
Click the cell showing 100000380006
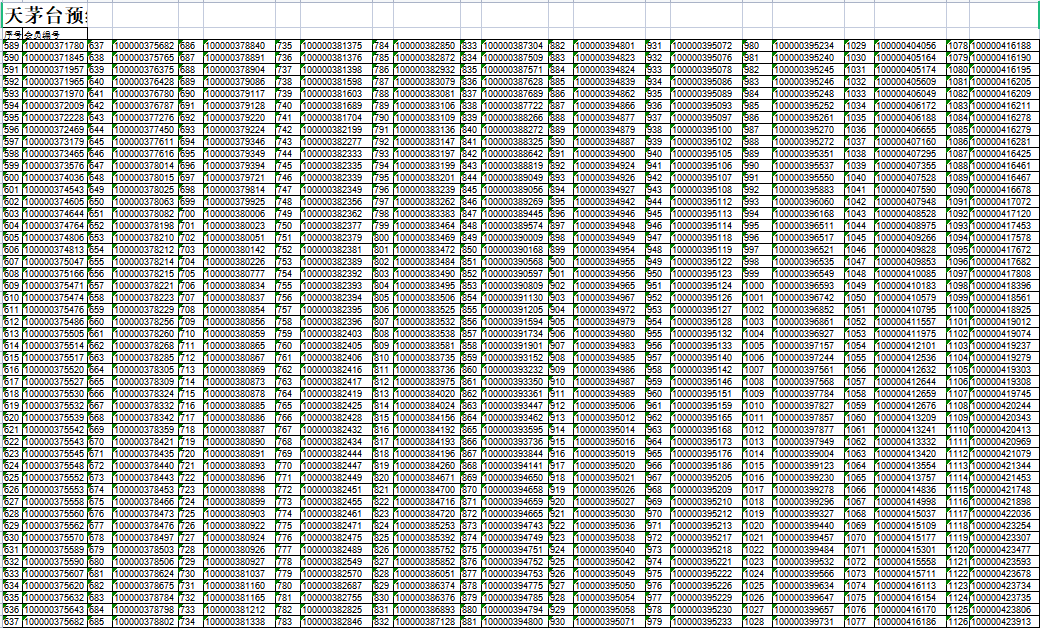pos(237,214)
